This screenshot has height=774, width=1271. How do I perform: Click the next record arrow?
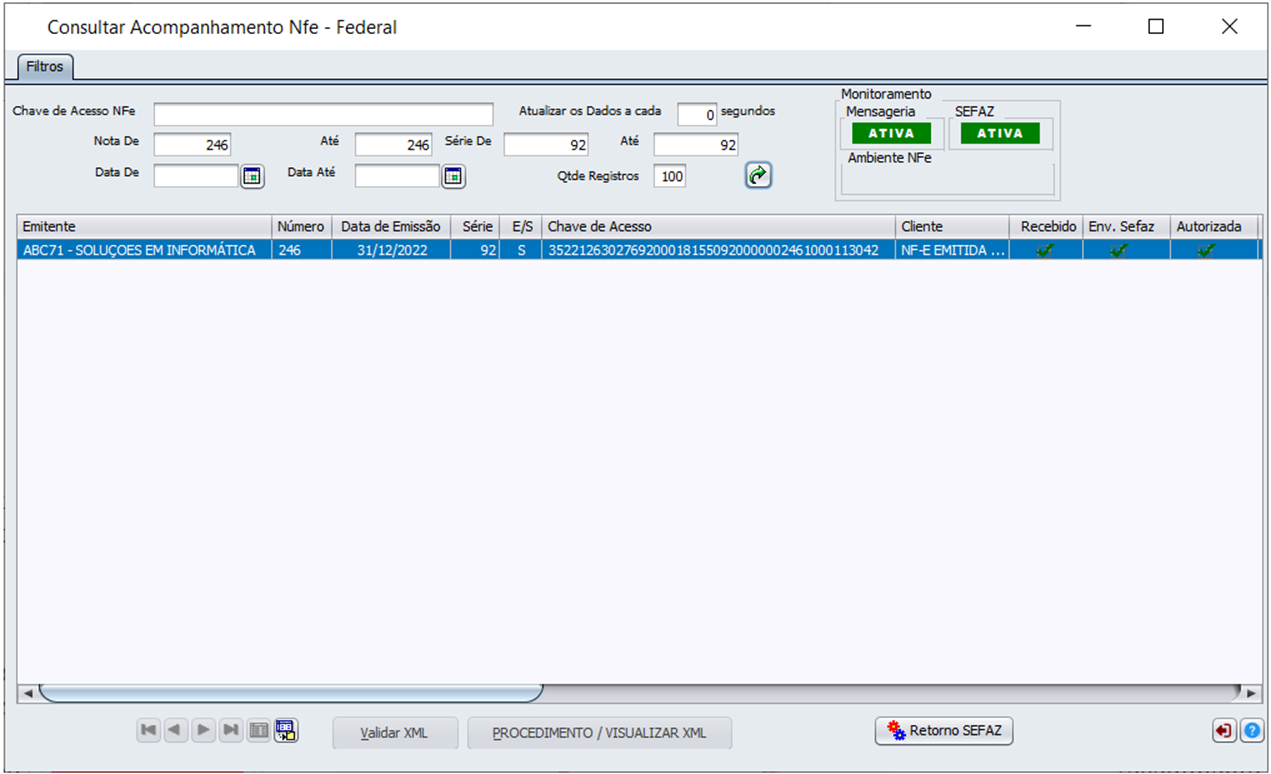tap(203, 731)
